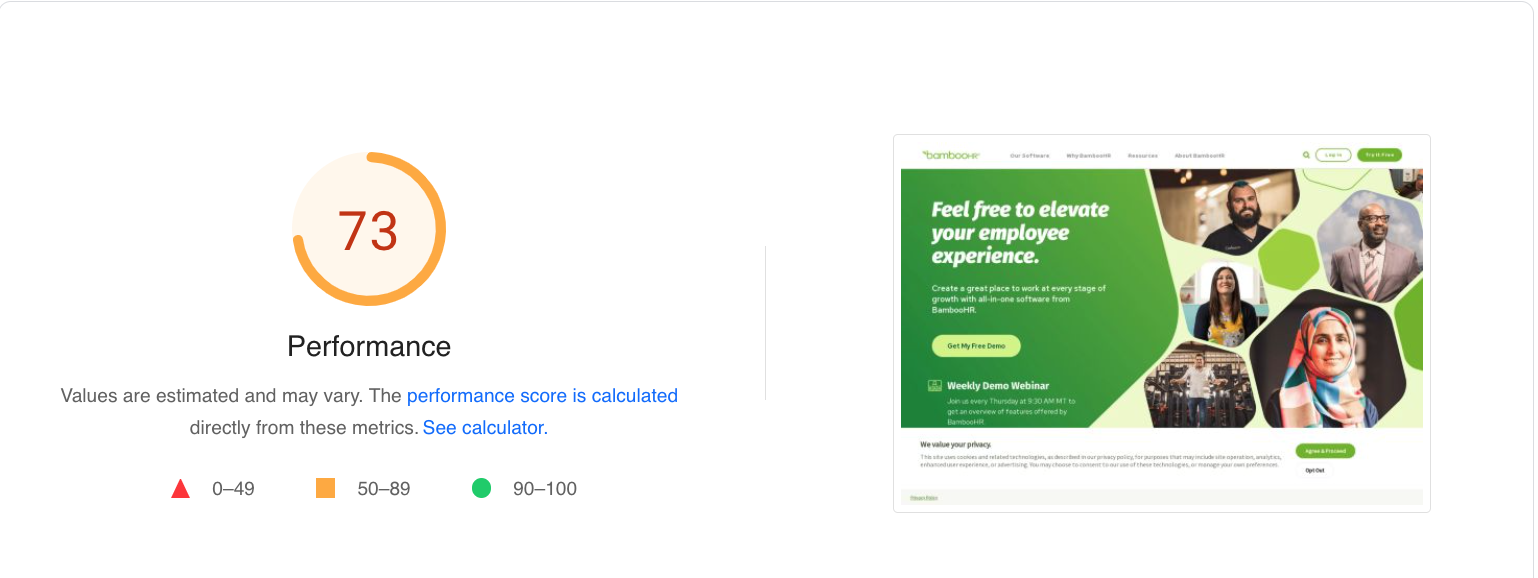Click the Try It Free button
The width and height of the screenshot is (1538, 578).
point(1380,155)
